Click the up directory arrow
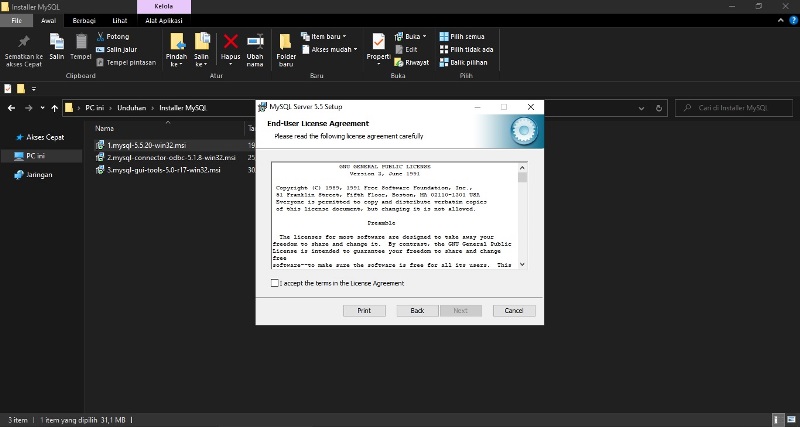Viewport: 800px width, 427px height. (55, 108)
